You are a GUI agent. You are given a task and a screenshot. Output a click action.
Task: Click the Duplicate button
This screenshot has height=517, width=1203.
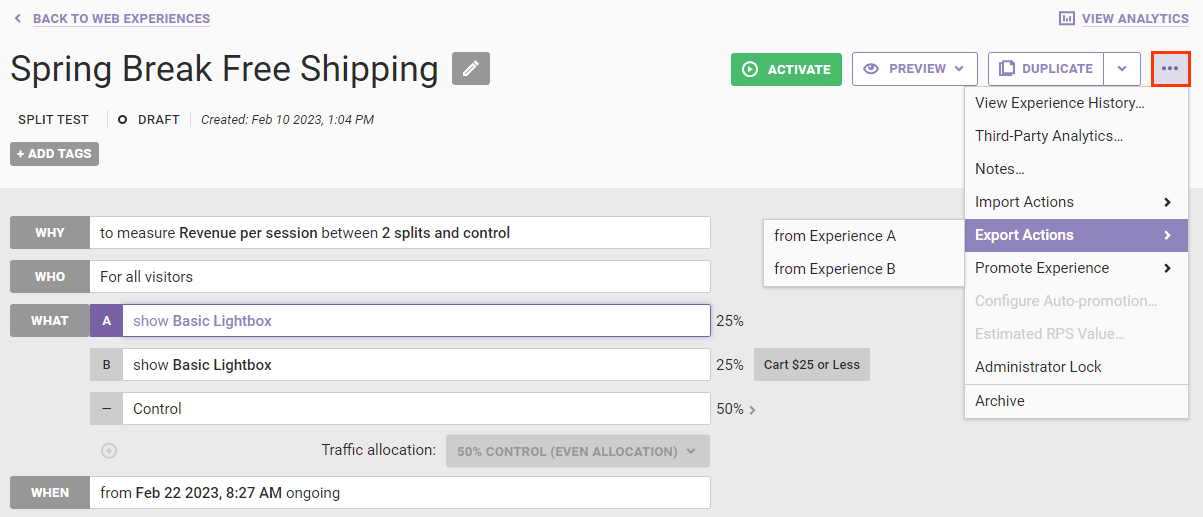point(1046,69)
